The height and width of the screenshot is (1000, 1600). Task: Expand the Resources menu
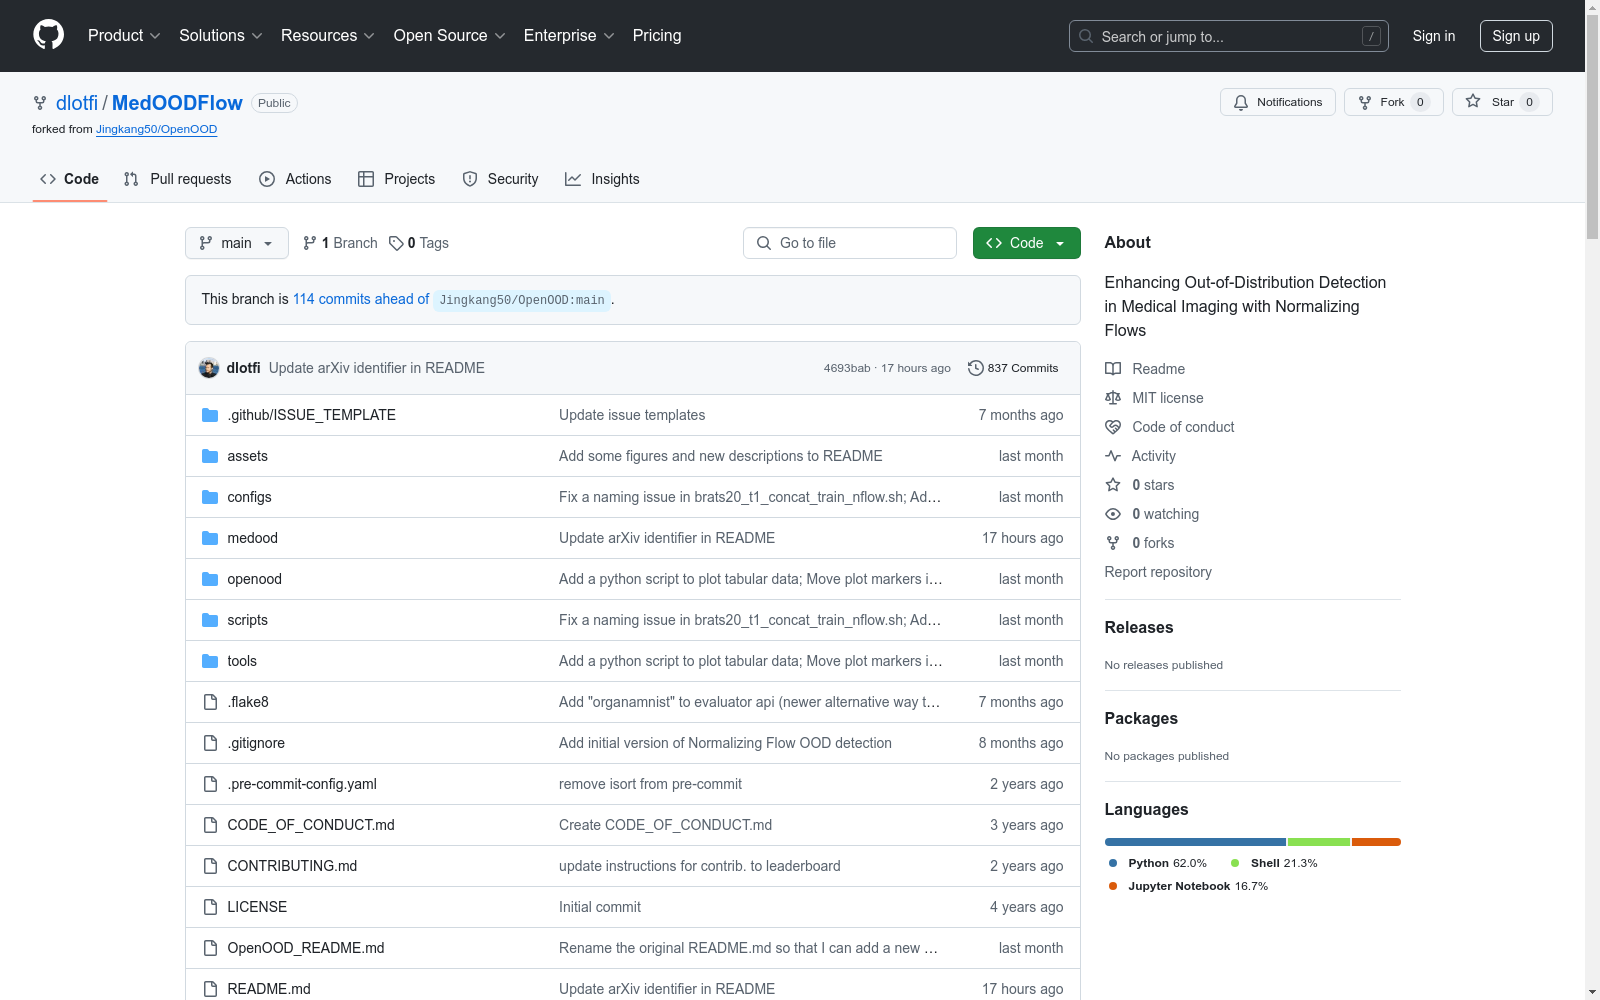328,35
